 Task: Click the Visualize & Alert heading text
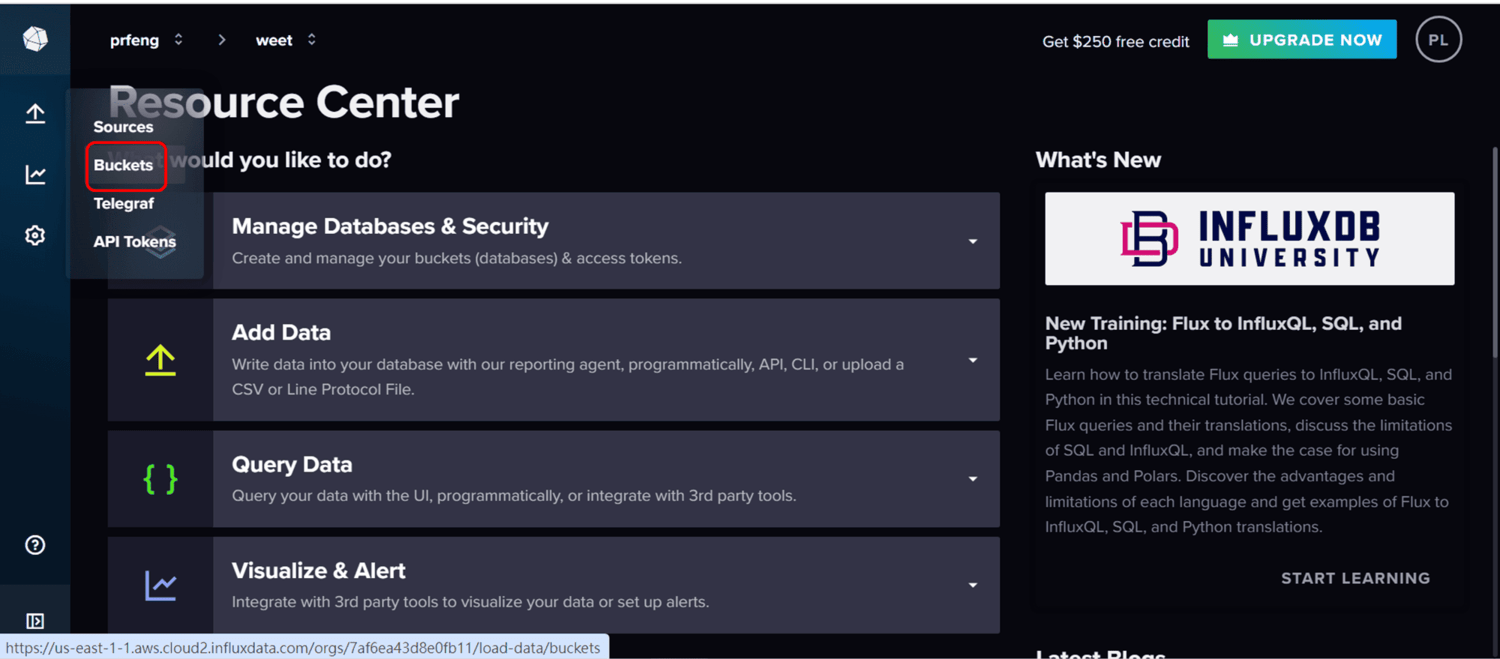318,571
